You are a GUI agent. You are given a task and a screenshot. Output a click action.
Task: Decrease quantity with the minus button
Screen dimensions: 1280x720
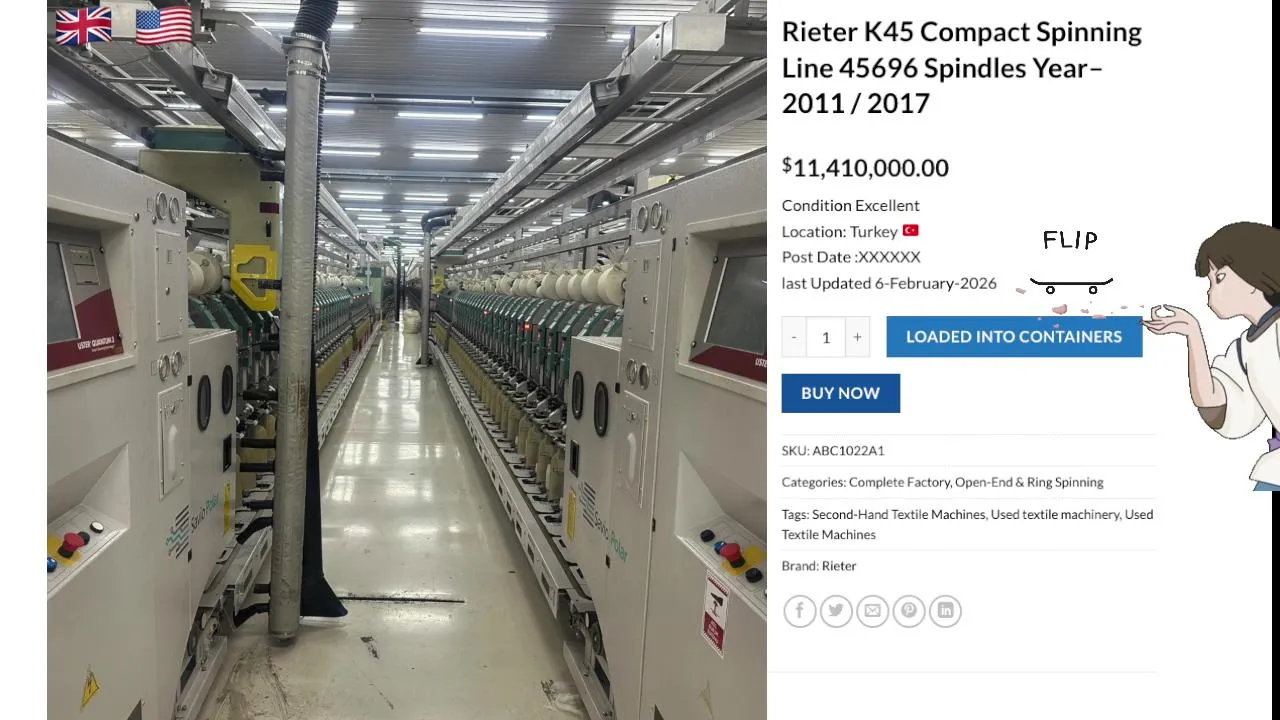[794, 337]
